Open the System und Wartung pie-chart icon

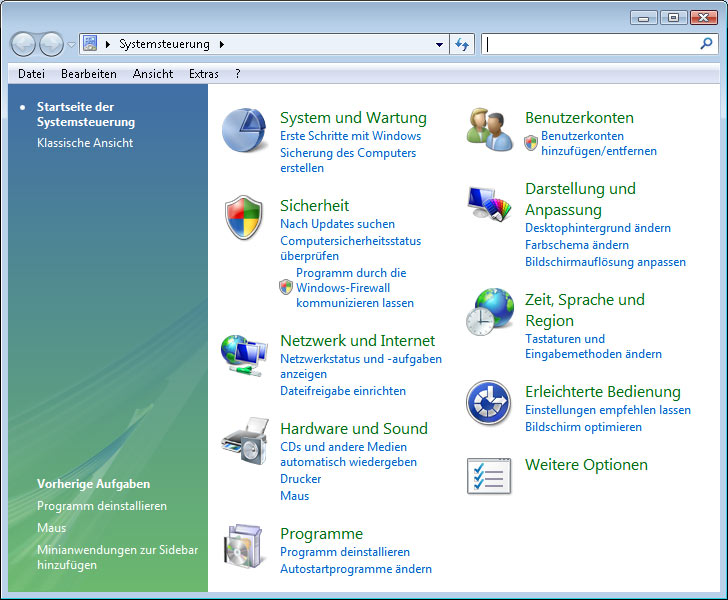[x=244, y=130]
